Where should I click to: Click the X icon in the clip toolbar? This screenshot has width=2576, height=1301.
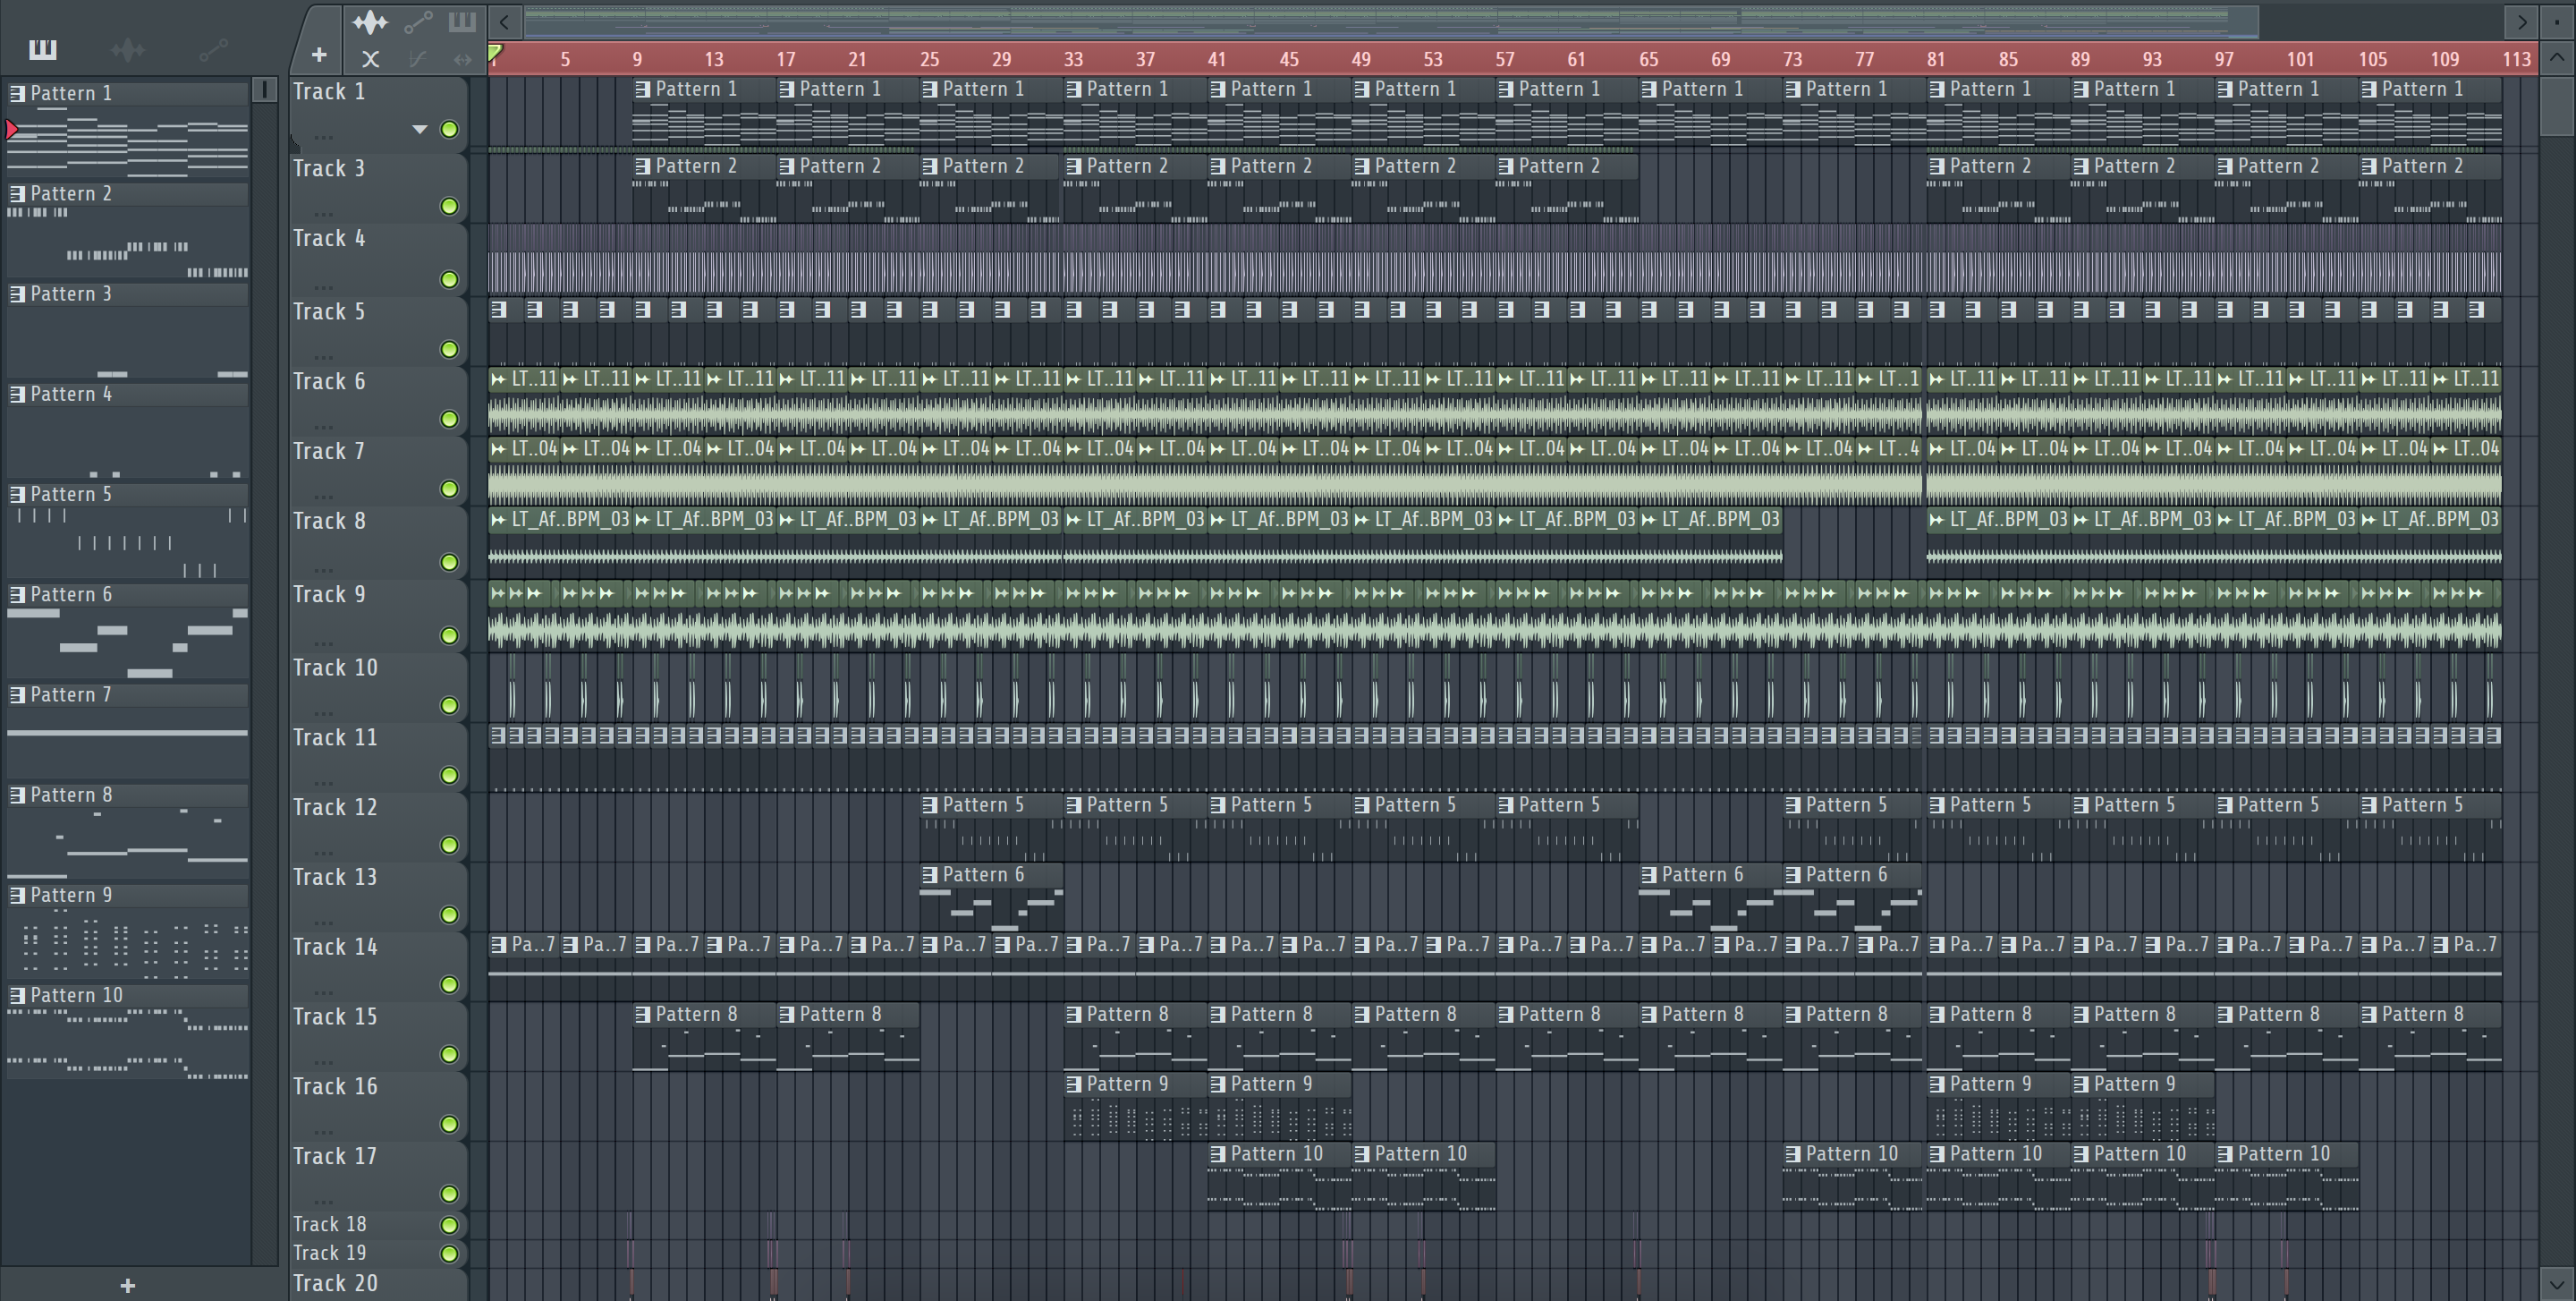coord(370,59)
